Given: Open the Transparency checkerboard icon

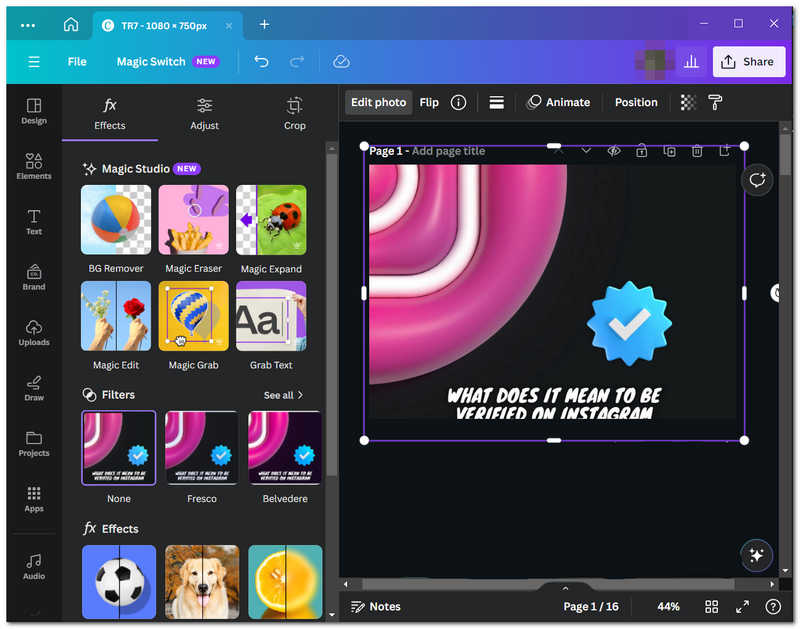Looking at the screenshot, I should (688, 102).
